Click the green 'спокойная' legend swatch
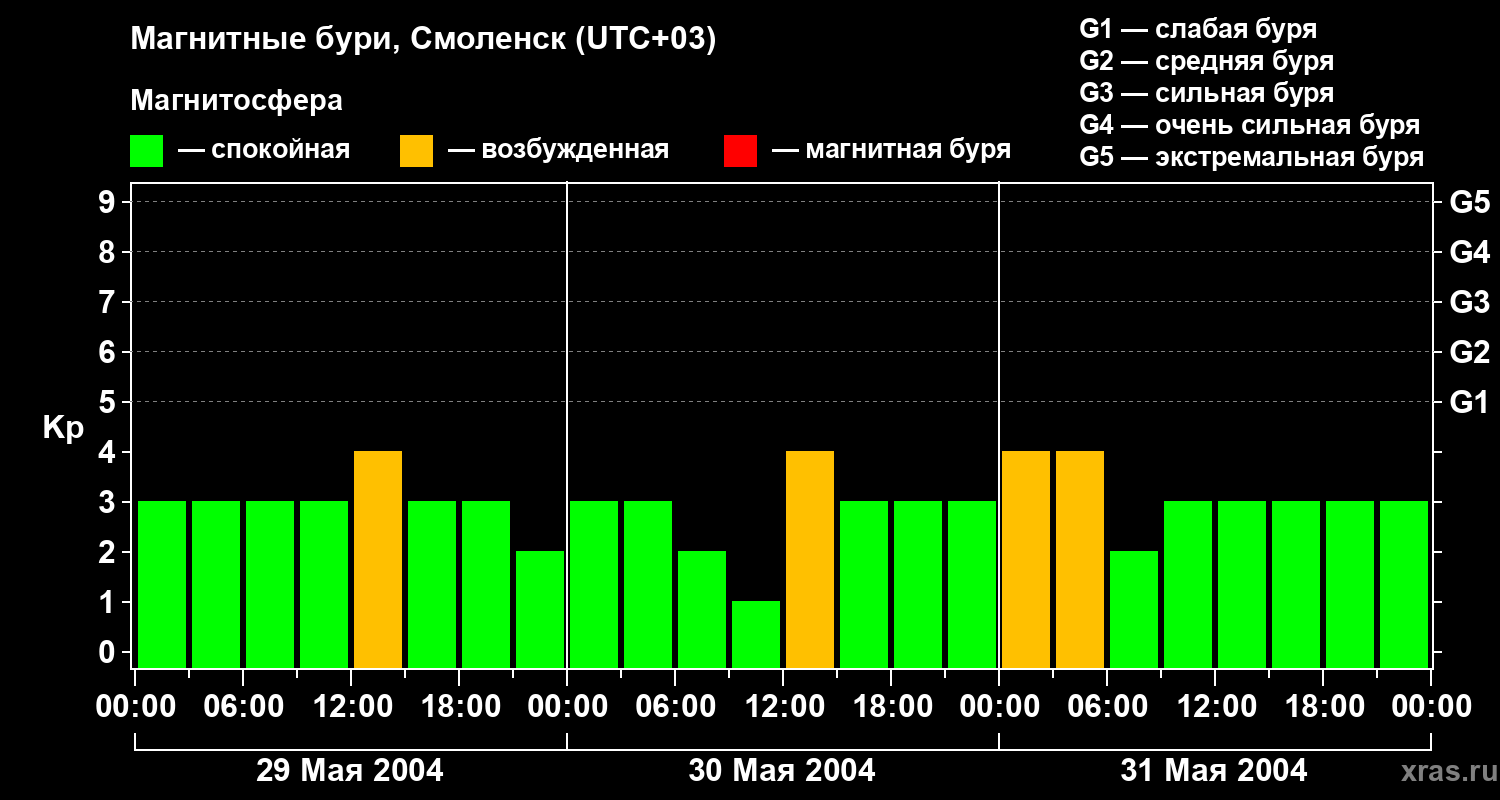Viewport: 1500px width, 800px height. (146, 151)
